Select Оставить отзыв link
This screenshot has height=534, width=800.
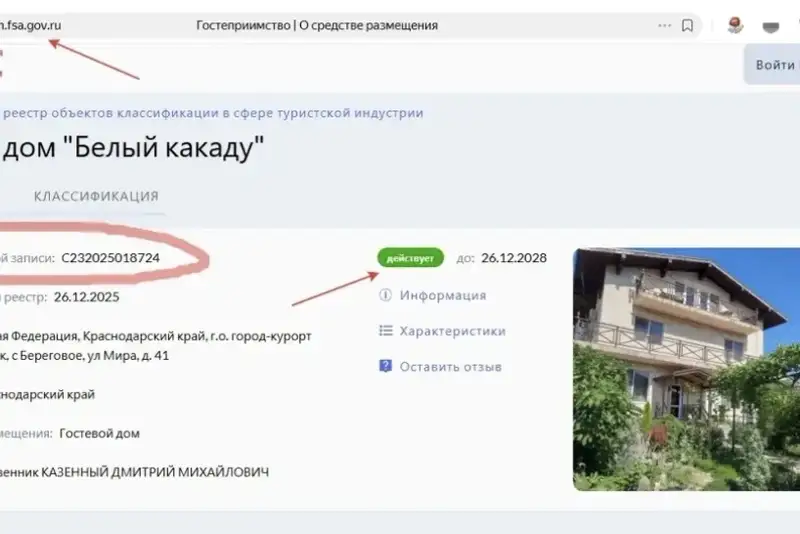click(451, 367)
